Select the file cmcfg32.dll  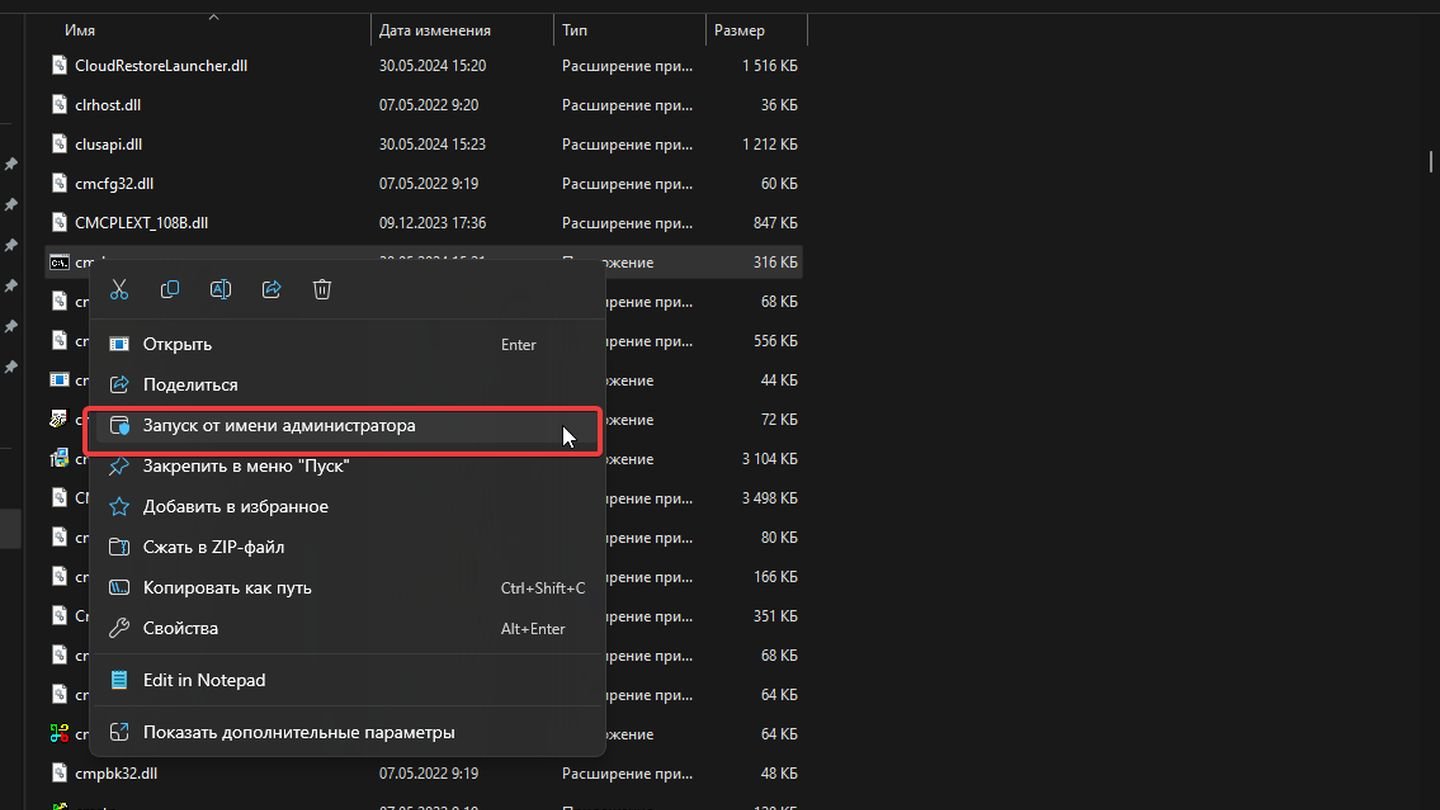click(x=114, y=184)
